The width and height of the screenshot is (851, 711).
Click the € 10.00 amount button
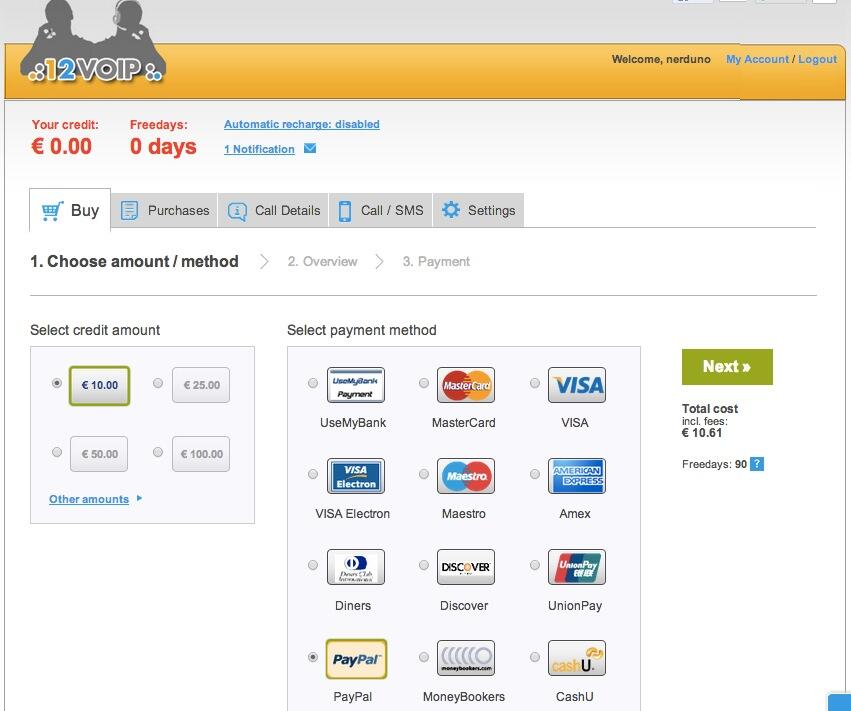[x=99, y=385]
